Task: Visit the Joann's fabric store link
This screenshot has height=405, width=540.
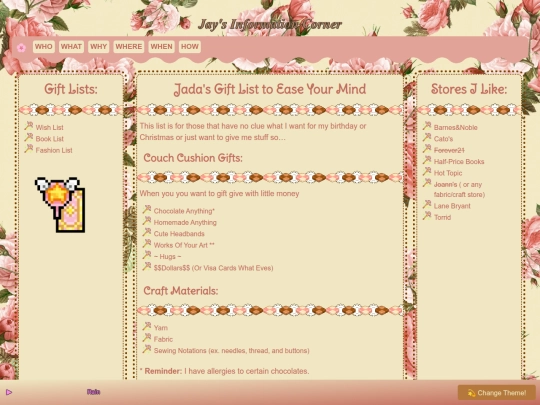Action: [x=459, y=189]
